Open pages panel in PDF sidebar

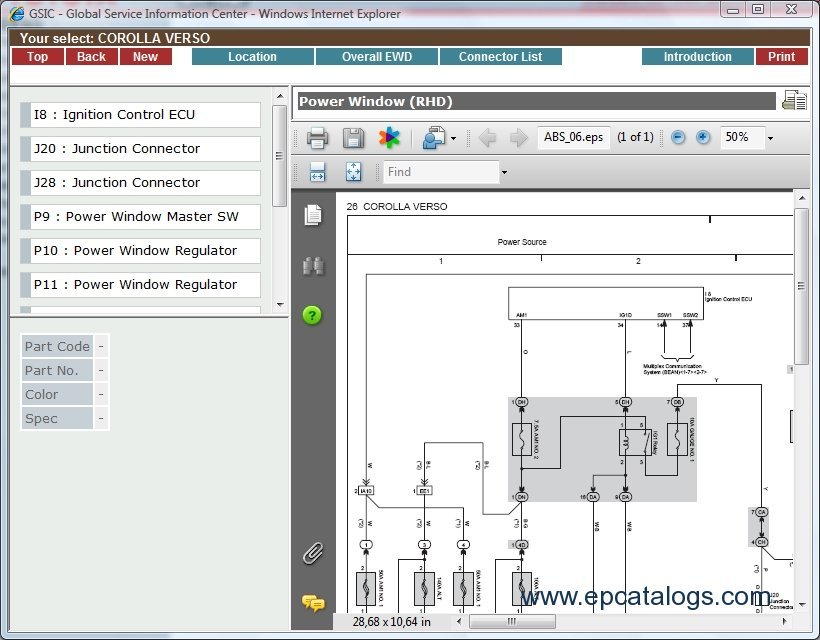[x=313, y=215]
